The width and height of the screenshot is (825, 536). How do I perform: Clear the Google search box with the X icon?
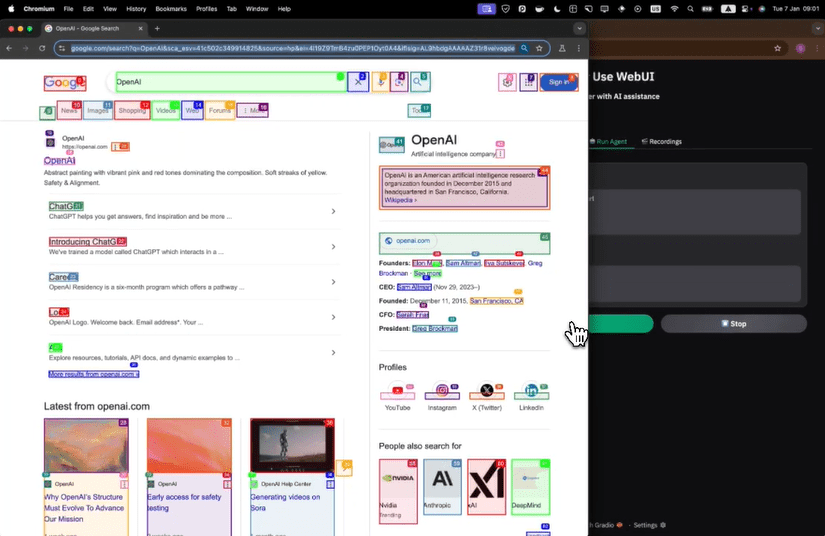358,82
